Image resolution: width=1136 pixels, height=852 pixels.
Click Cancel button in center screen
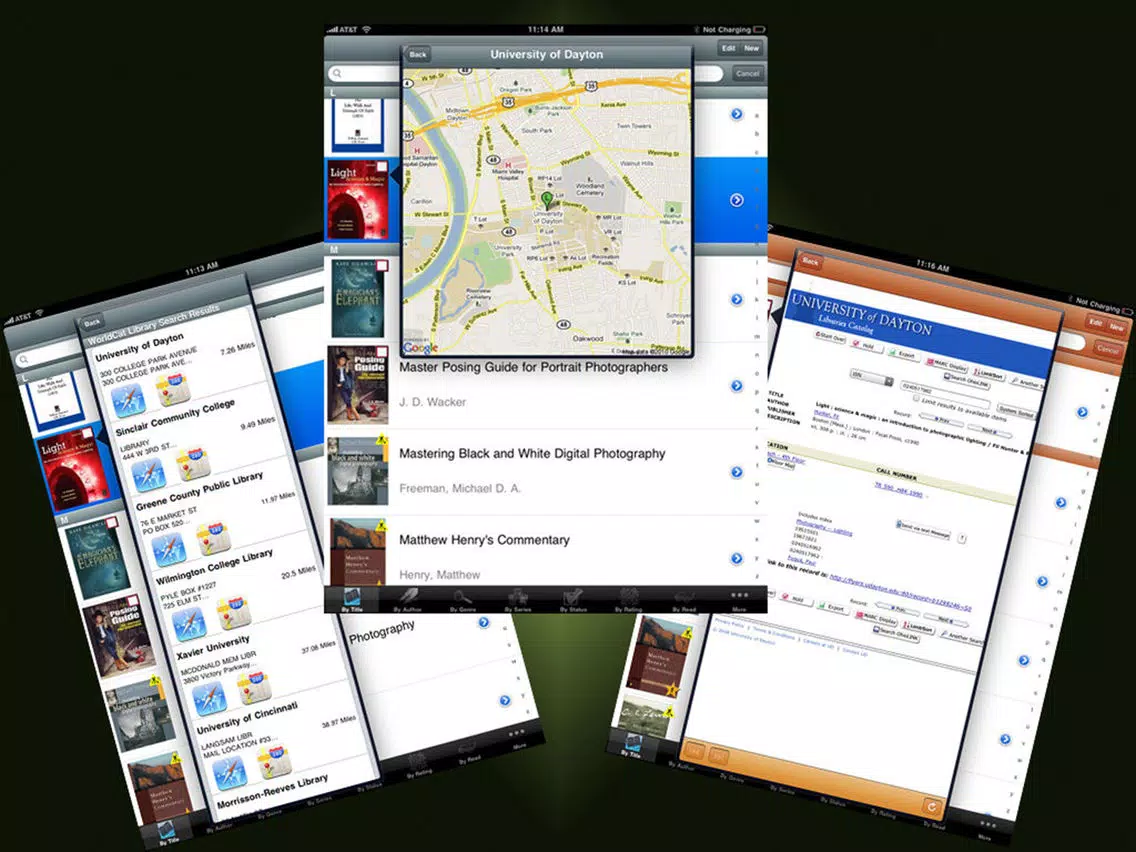point(747,73)
